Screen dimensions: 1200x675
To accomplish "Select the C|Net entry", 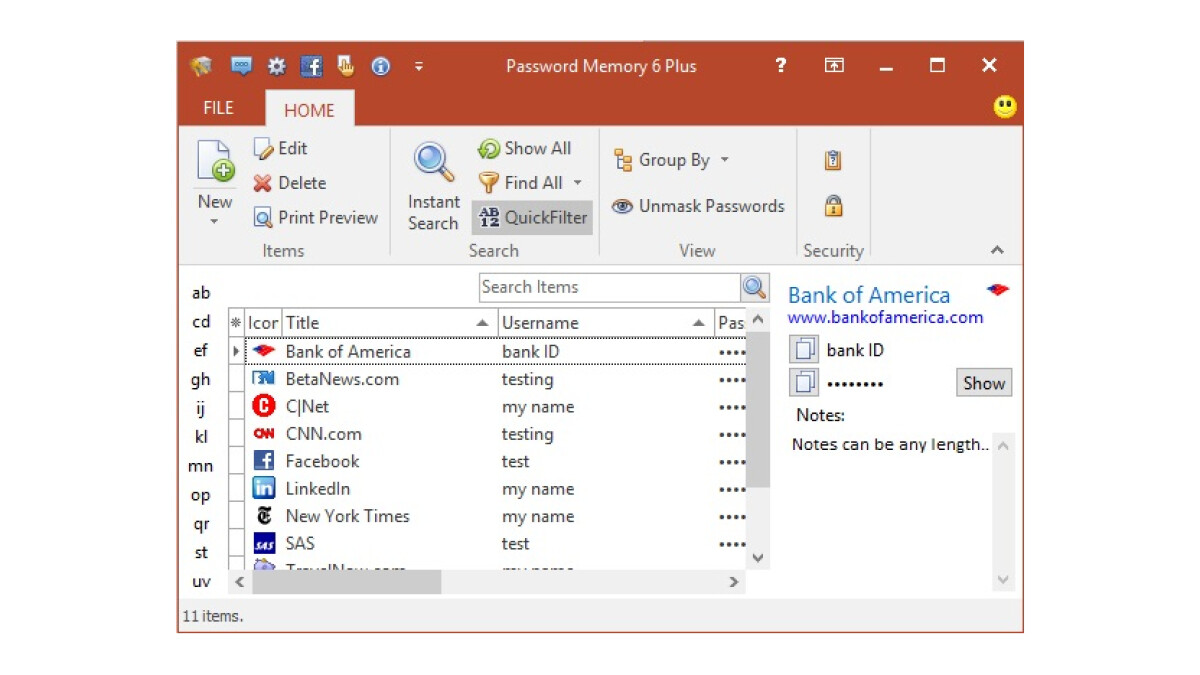I will (495, 407).
